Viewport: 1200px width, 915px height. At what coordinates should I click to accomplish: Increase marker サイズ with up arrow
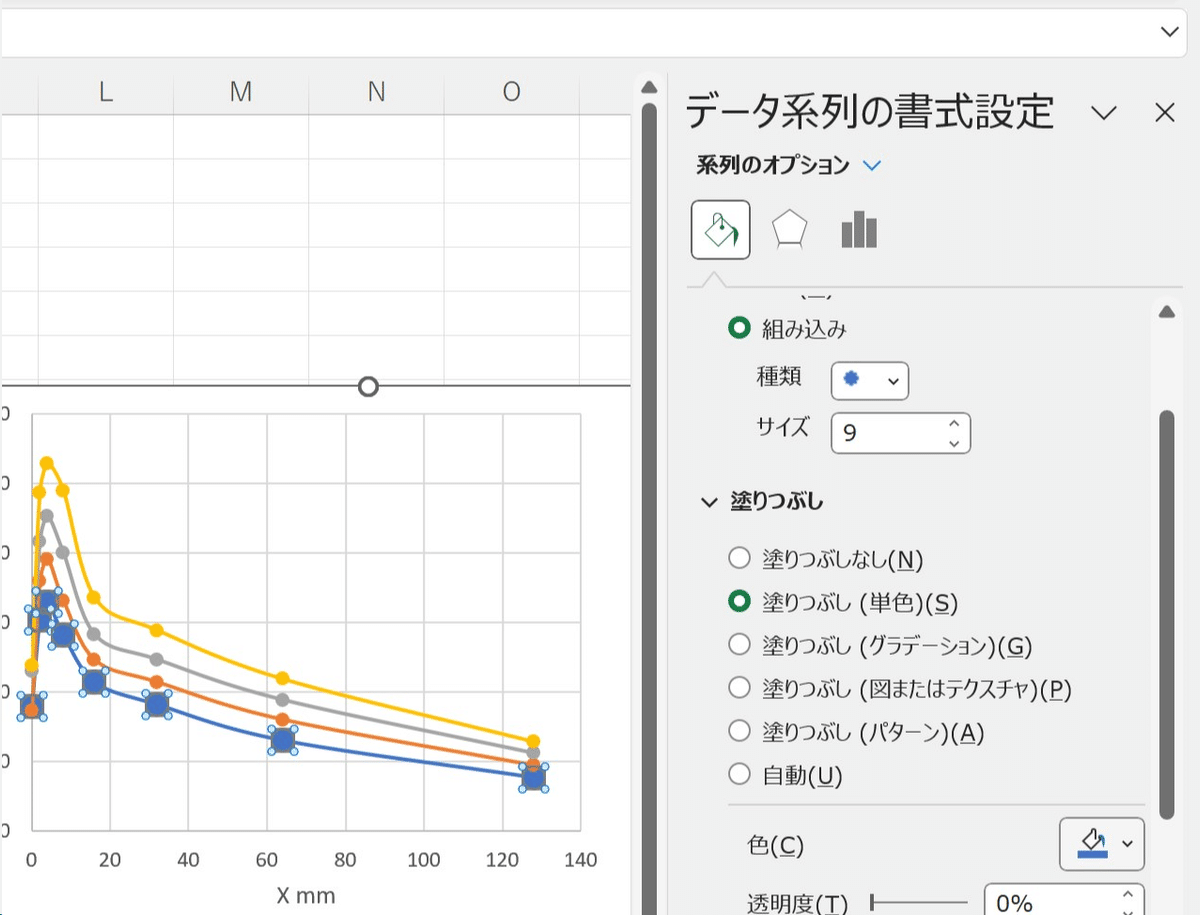954,423
